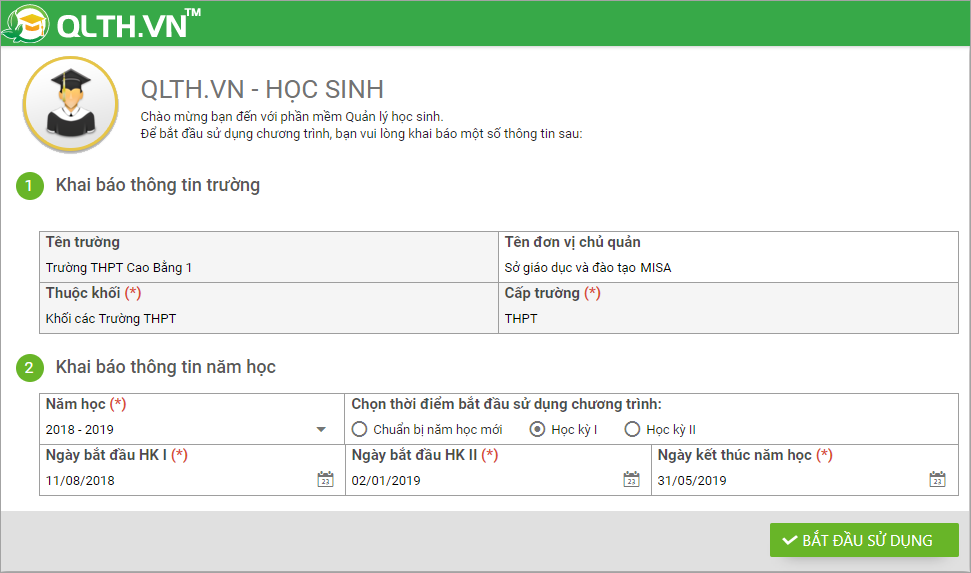The height and width of the screenshot is (573, 971).
Task: Click the Bắt đầu sử dụng button
Action: point(864,541)
